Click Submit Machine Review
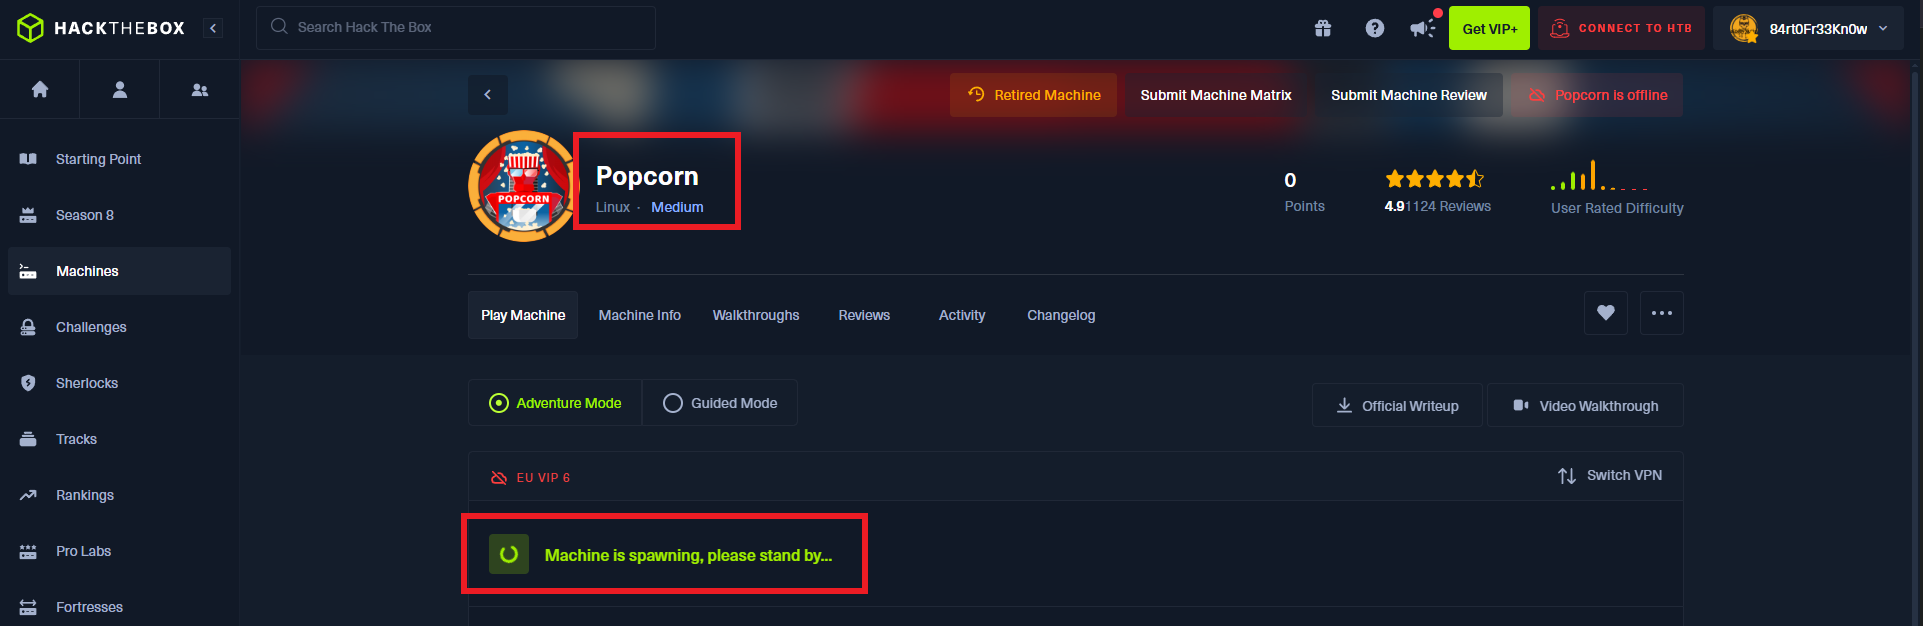 pos(1409,95)
